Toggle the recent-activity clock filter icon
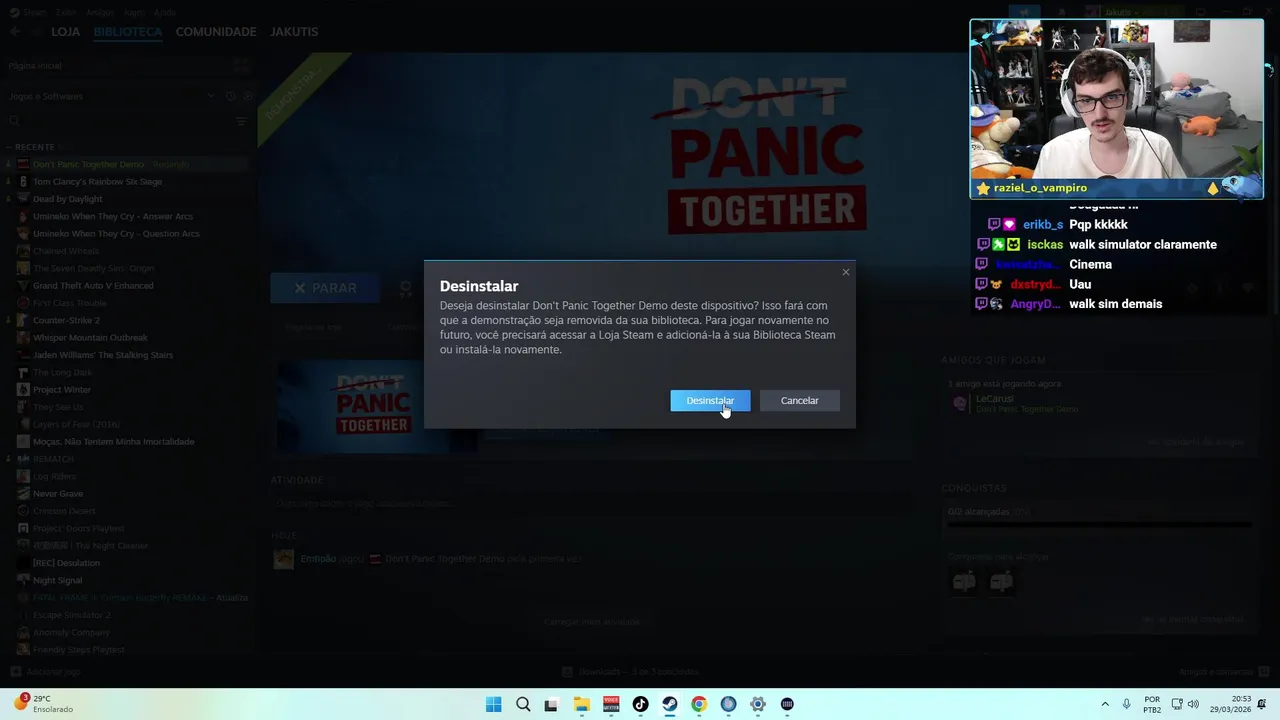1280x720 pixels. click(230, 96)
